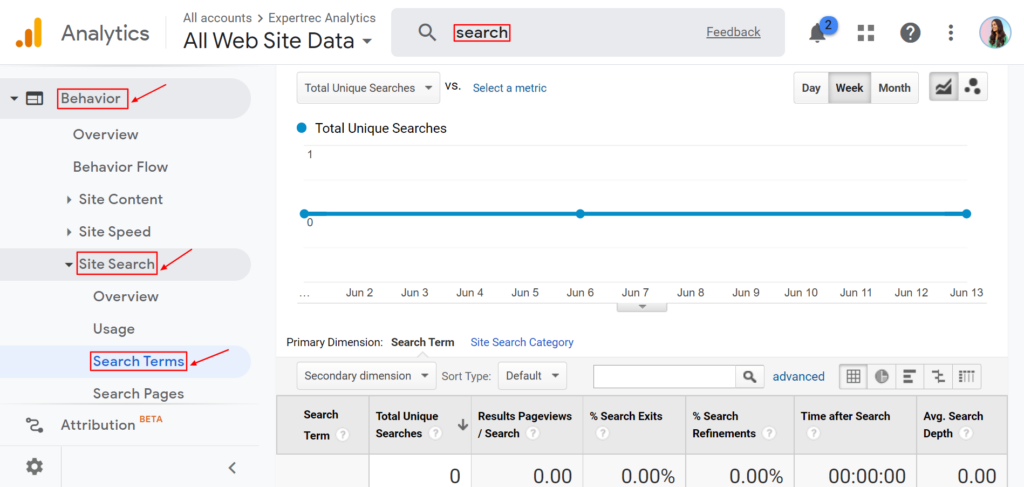
Task: Open Site Search Overview report
Action: click(125, 296)
